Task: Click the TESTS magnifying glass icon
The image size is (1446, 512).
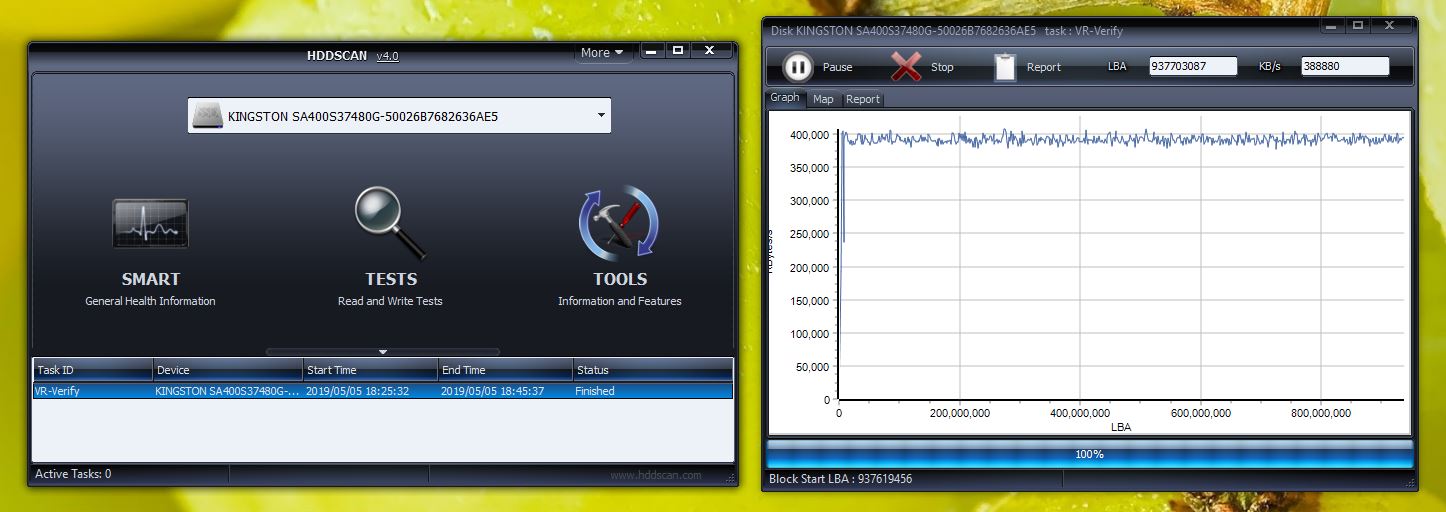Action: pyautogui.click(x=390, y=224)
